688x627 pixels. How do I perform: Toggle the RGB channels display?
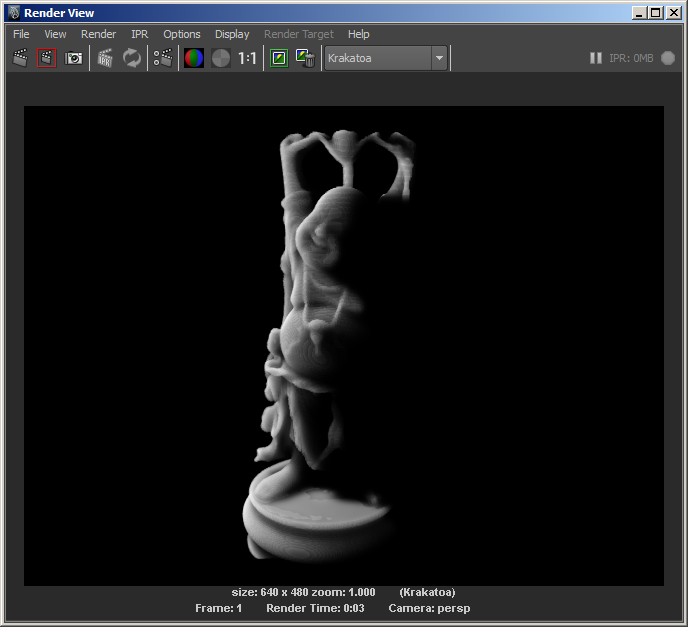point(194,58)
